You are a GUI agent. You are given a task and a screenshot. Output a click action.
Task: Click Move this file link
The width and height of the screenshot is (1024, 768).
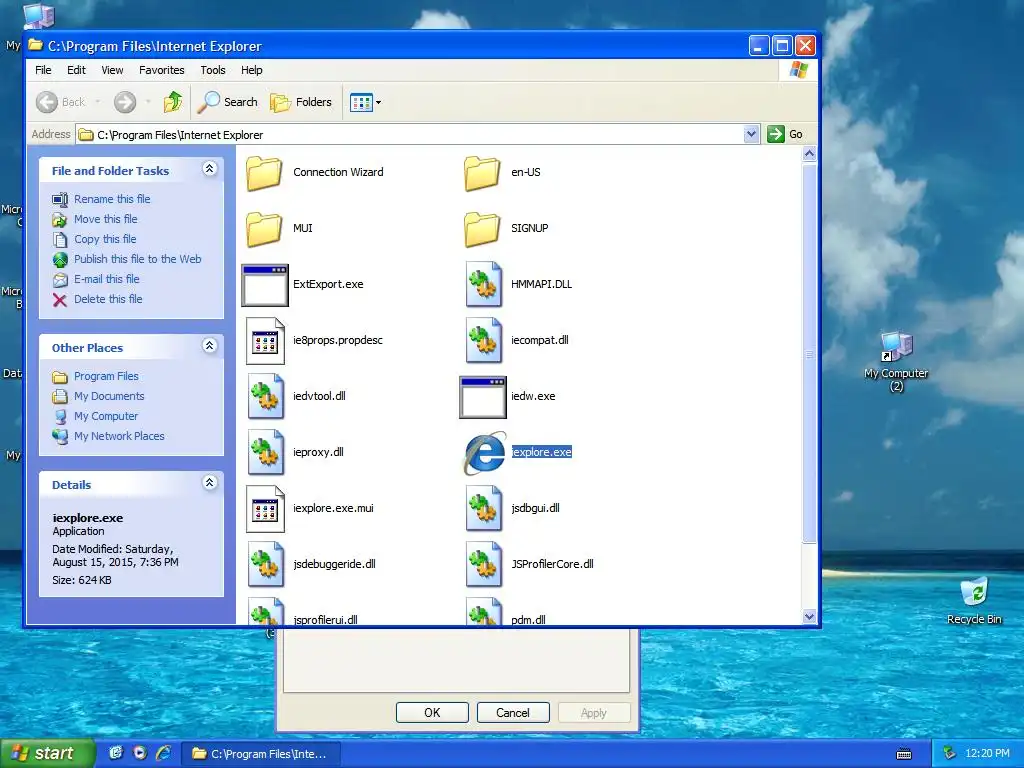coord(105,219)
